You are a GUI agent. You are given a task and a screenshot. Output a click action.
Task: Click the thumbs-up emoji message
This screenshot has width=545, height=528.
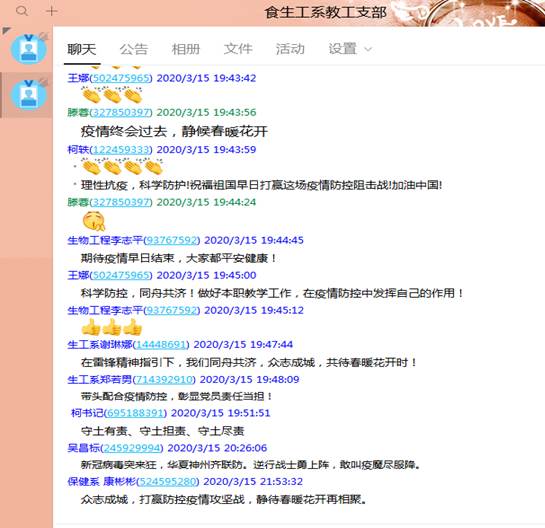(x=112, y=327)
